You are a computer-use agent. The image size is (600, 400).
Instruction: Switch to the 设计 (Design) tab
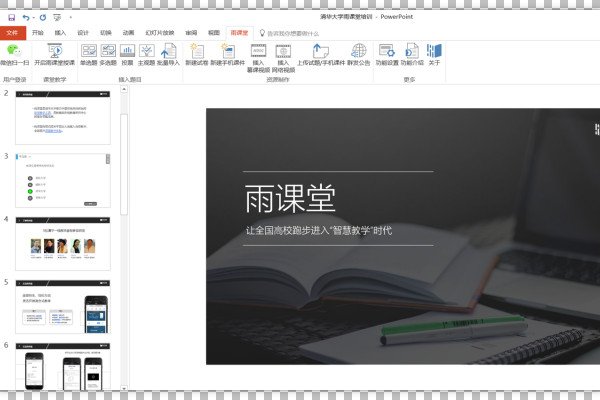tap(83, 33)
